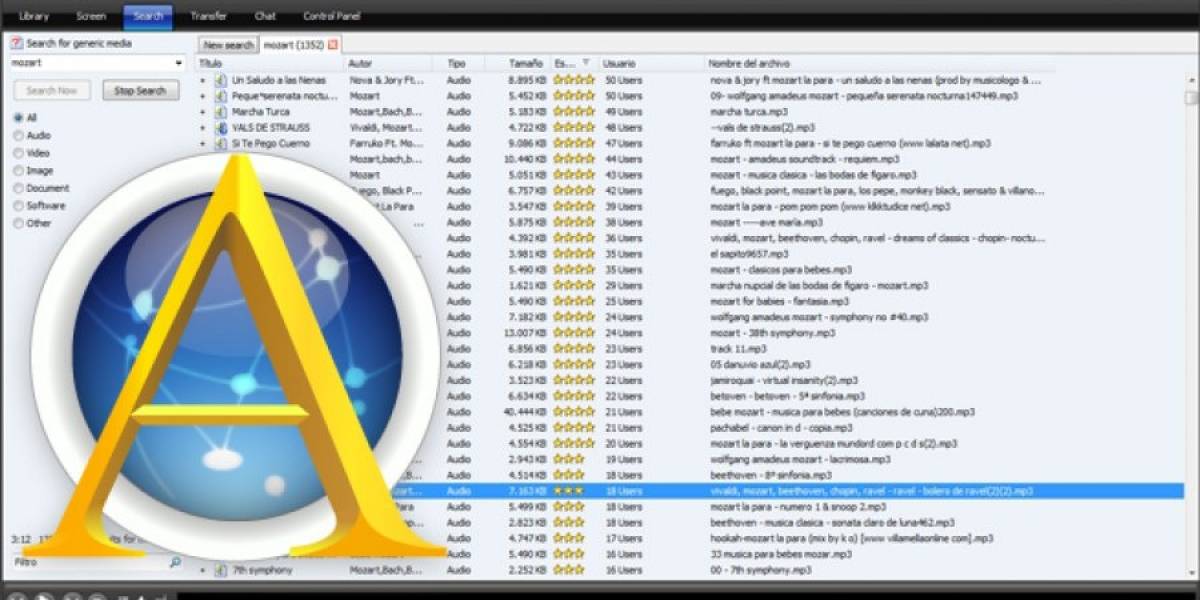Go to the Transfer tab

click(208, 16)
